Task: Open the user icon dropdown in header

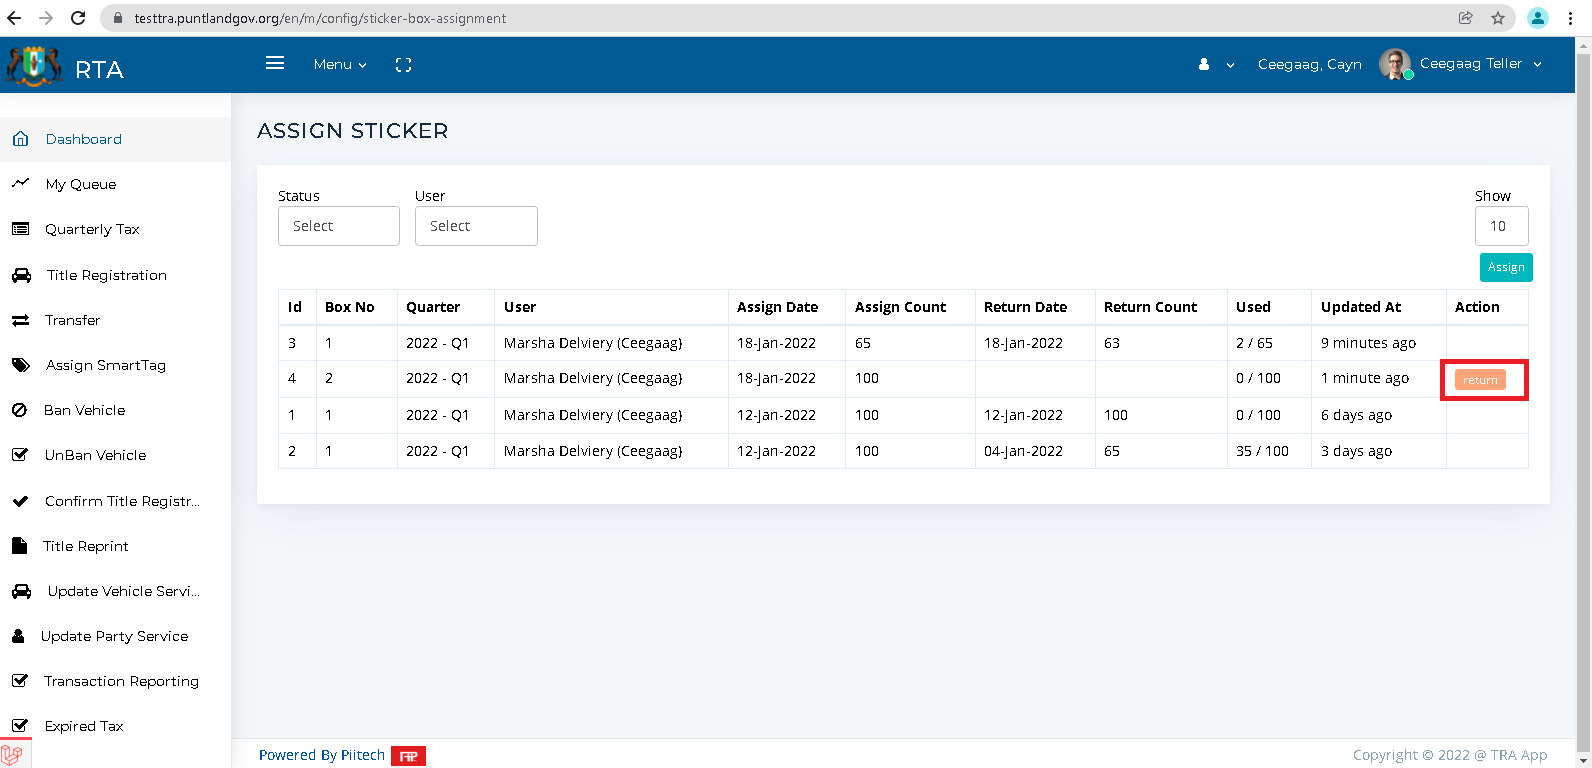Action: (1216, 64)
